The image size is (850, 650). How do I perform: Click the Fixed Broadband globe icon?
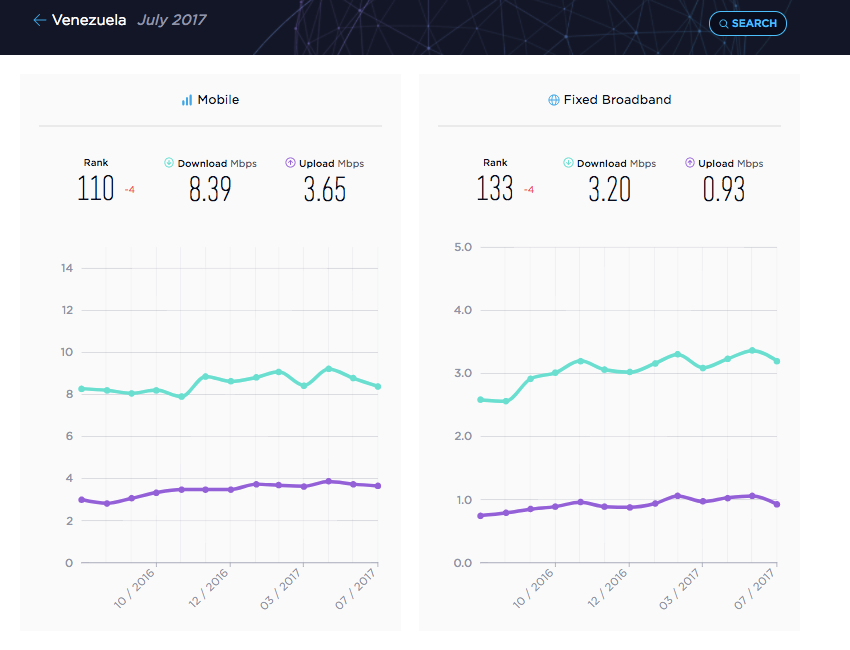(553, 100)
